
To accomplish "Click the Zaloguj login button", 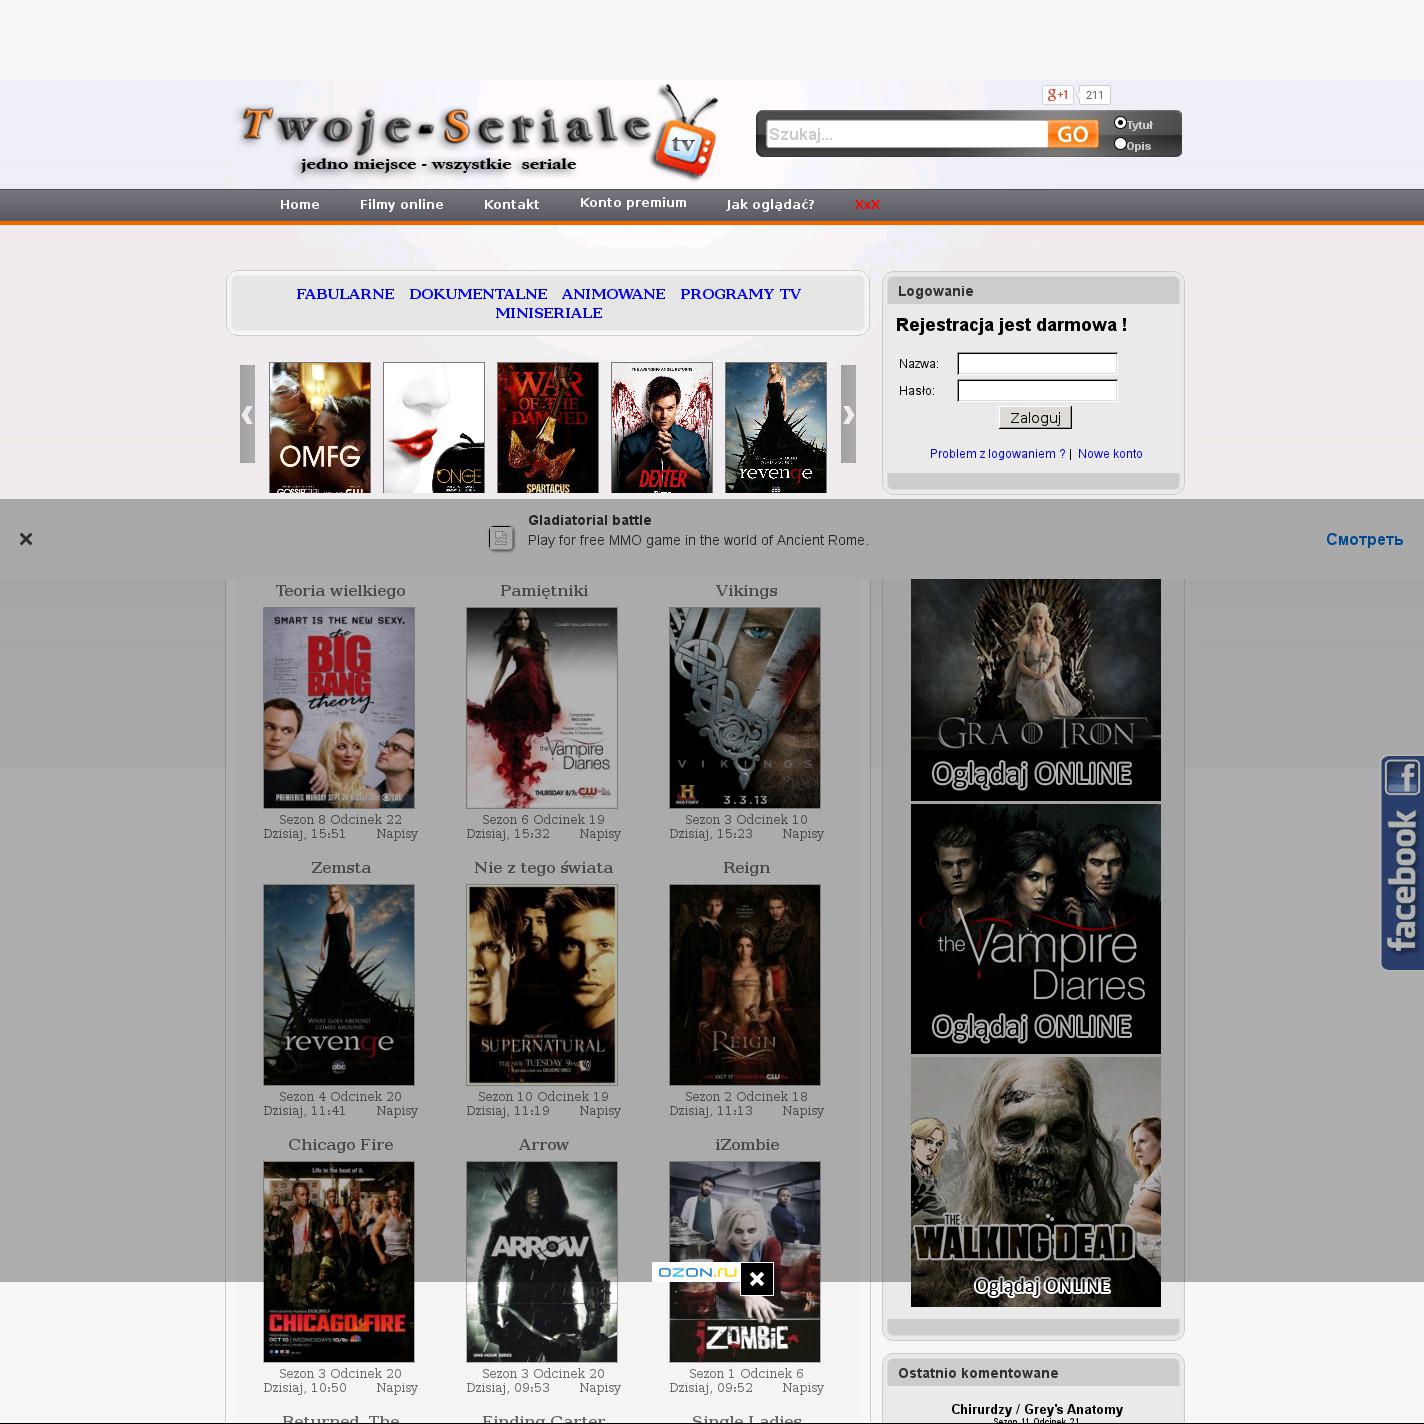I will (1035, 418).
